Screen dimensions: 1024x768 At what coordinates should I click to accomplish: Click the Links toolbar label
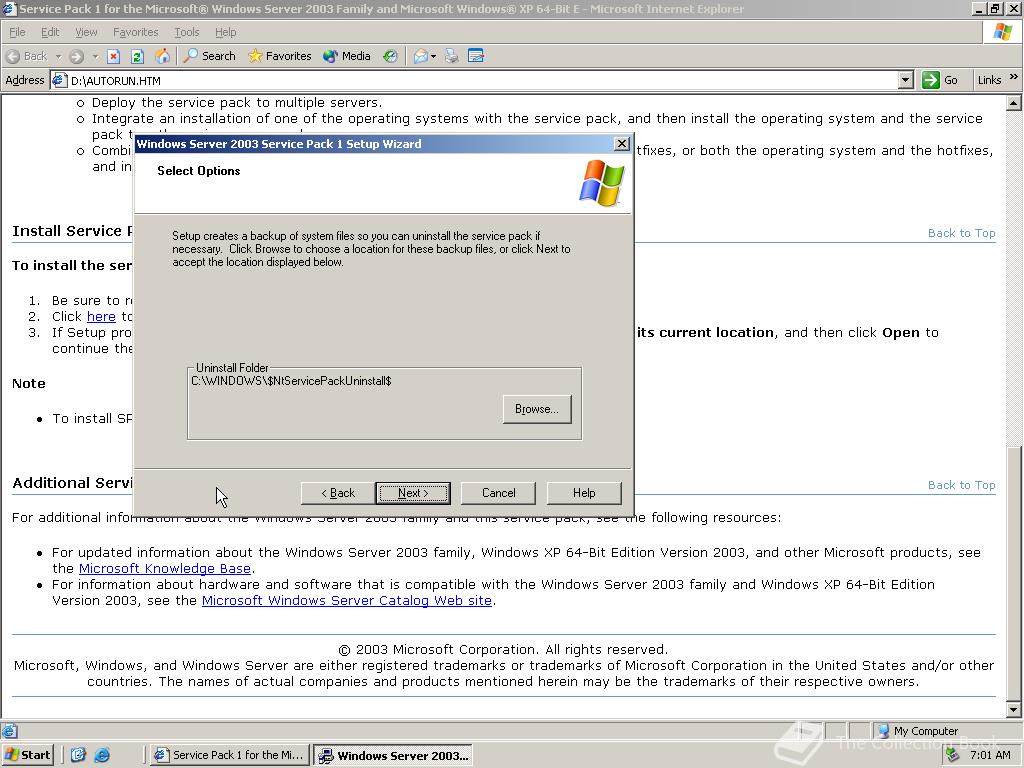[989, 80]
